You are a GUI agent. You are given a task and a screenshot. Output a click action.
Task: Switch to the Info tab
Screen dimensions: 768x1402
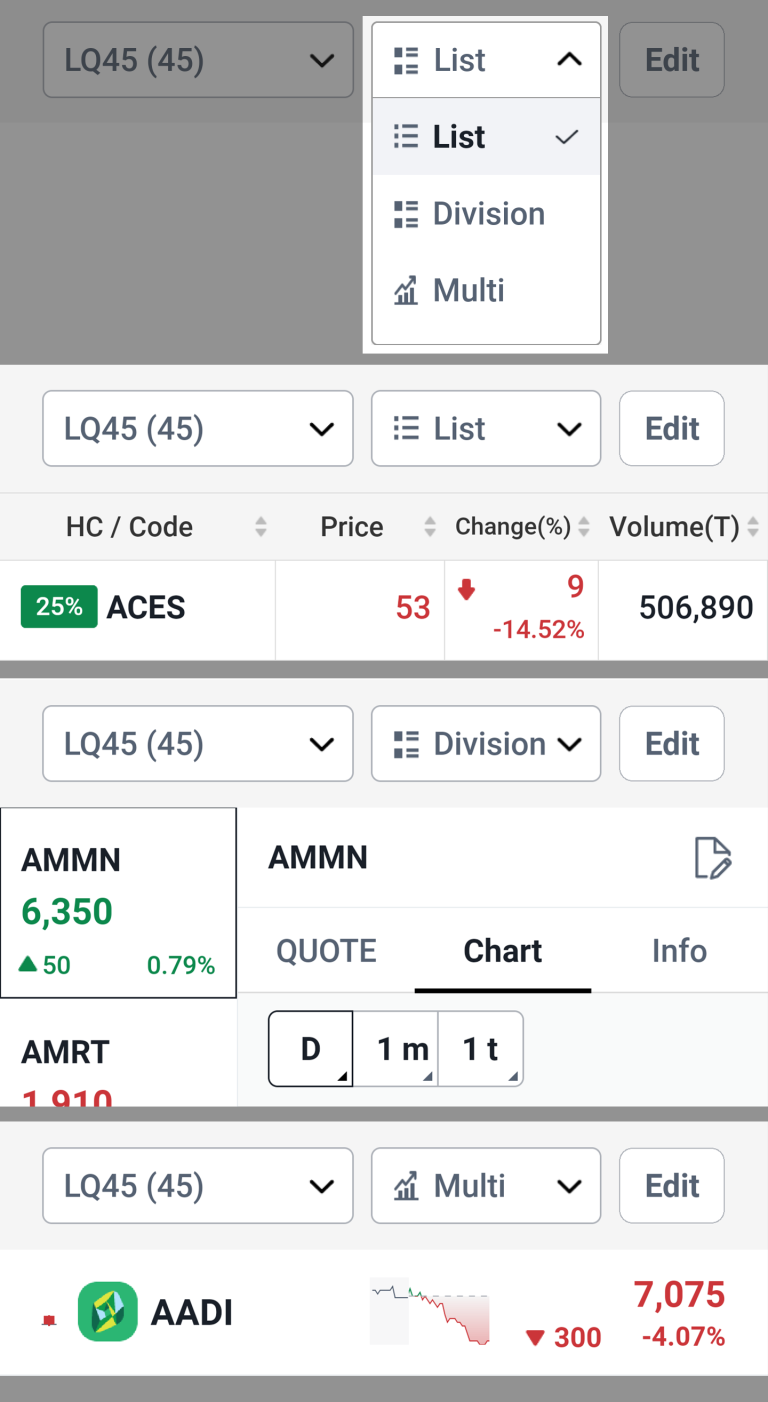tap(679, 951)
